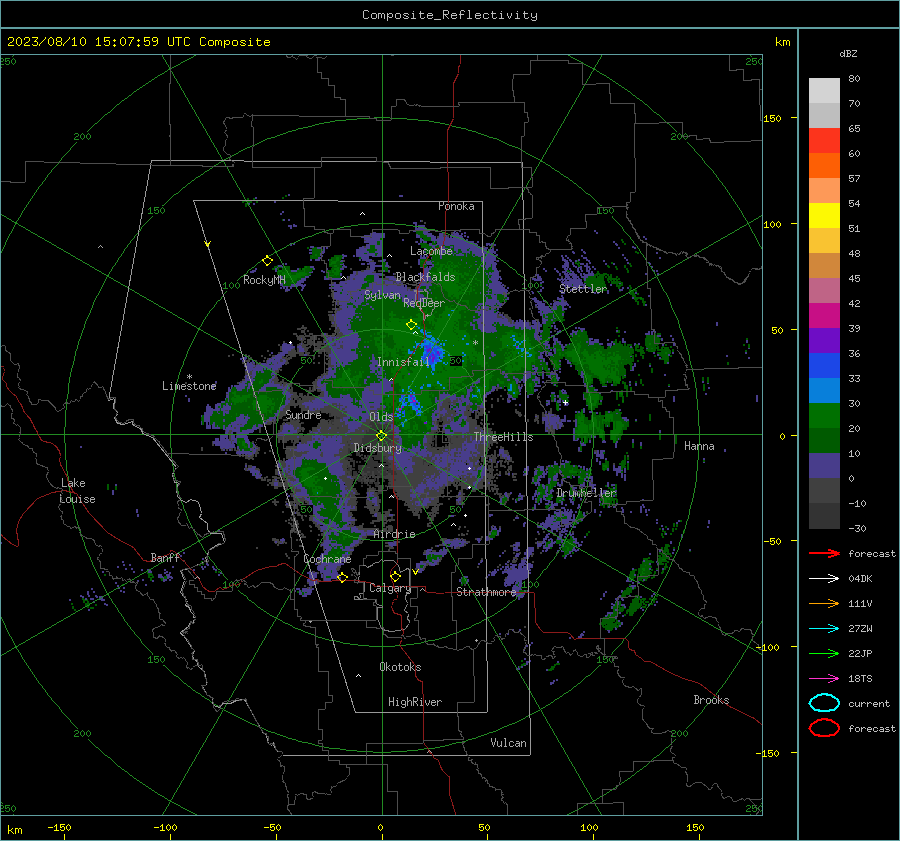
Task: Click the red 'forecast' ellipse legend icon
Action: pyautogui.click(x=824, y=728)
